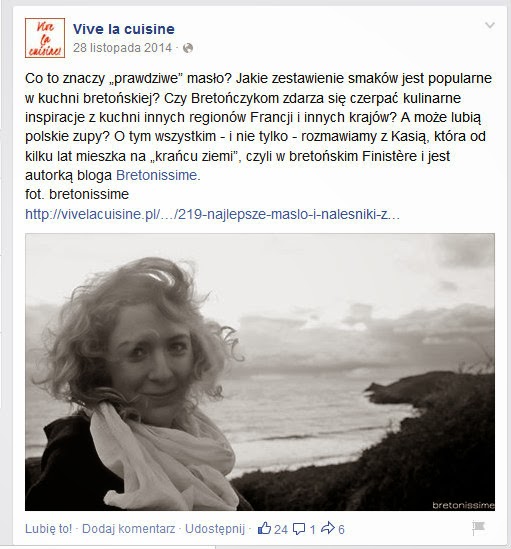Click the comment bubble count icon
The height and width of the screenshot is (549, 511).
coord(299,528)
